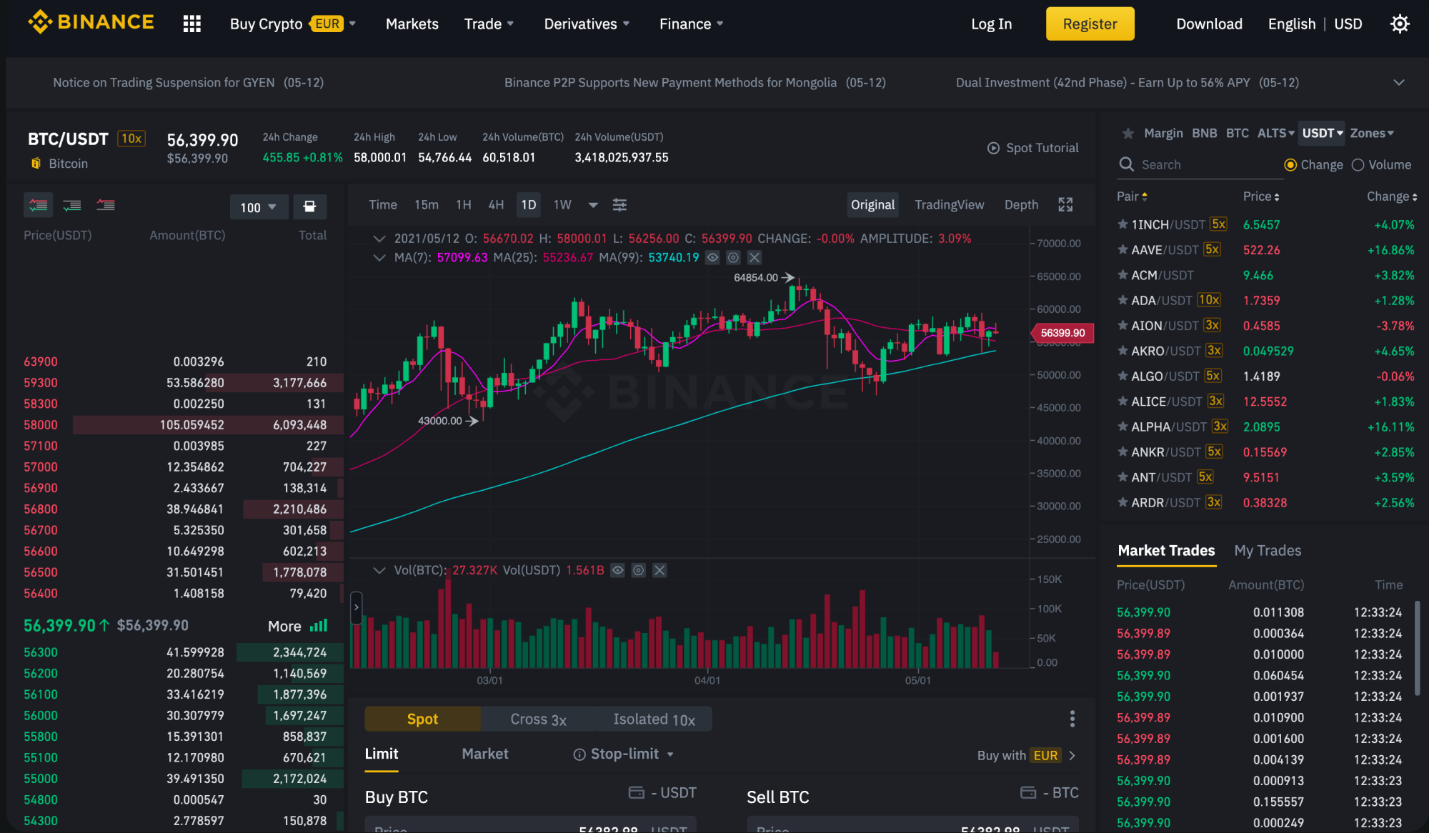Open the Markets menu item
The height and width of the screenshot is (833, 1429).
[x=412, y=24]
